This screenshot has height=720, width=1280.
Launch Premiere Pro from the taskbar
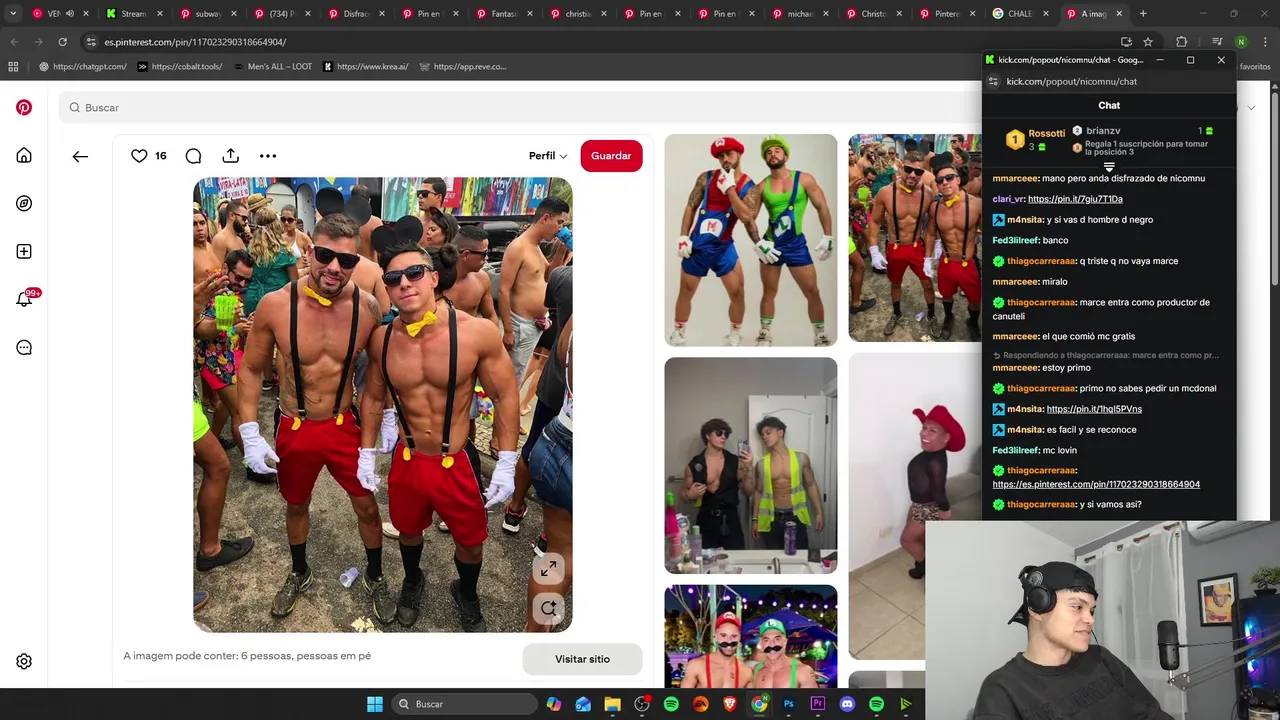(x=818, y=704)
